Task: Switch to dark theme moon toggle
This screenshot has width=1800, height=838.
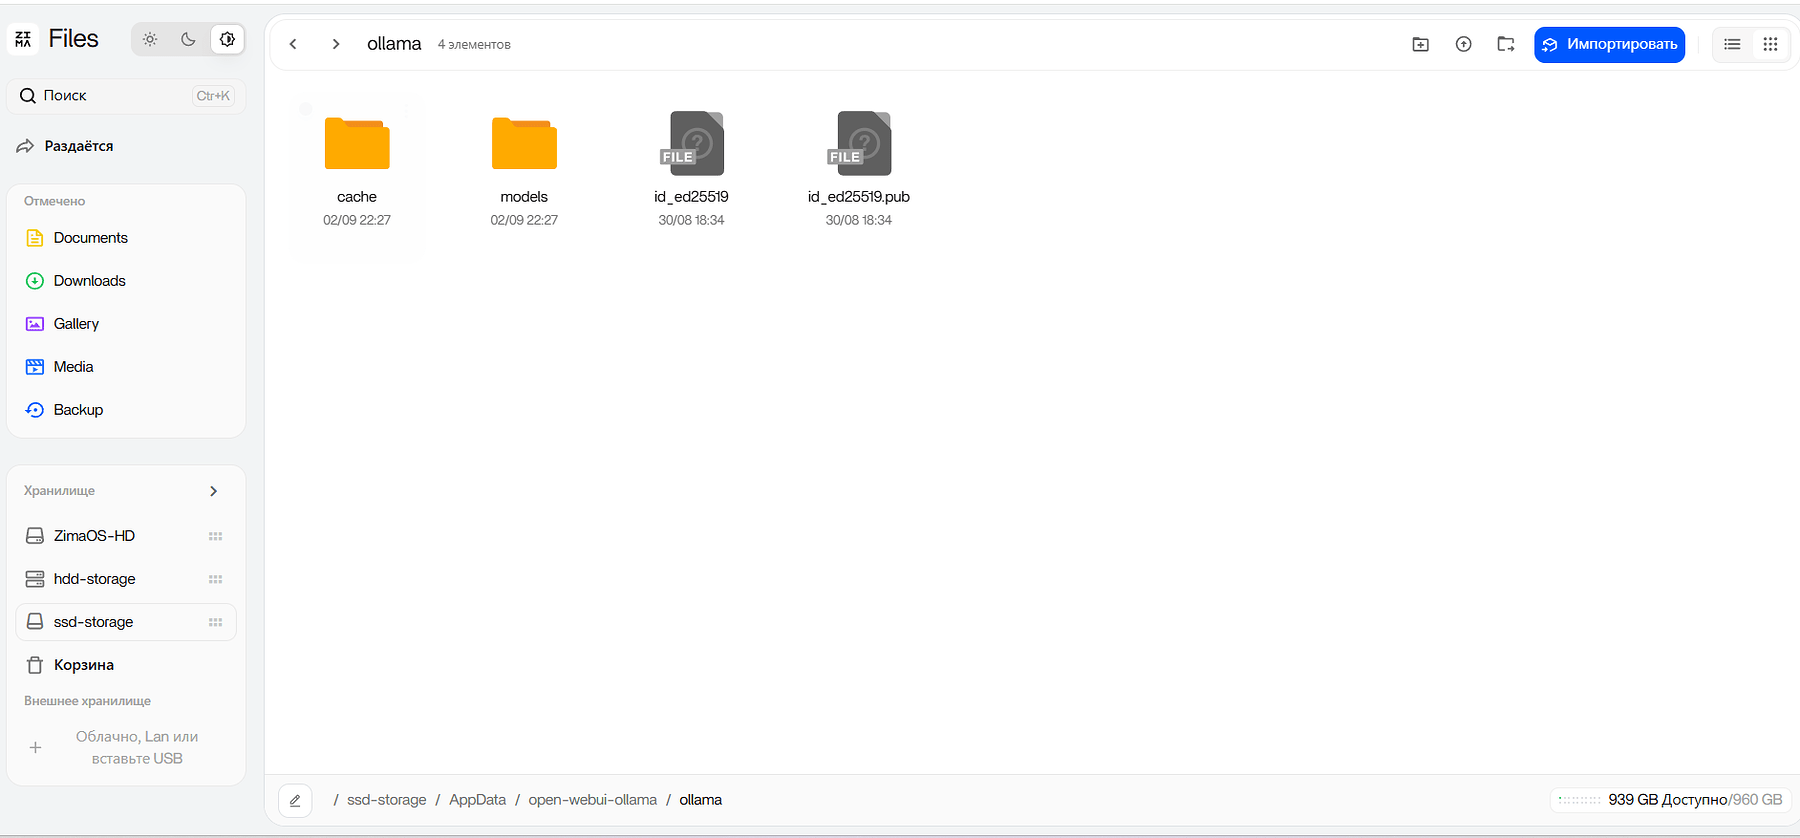Action: [x=188, y=39]
